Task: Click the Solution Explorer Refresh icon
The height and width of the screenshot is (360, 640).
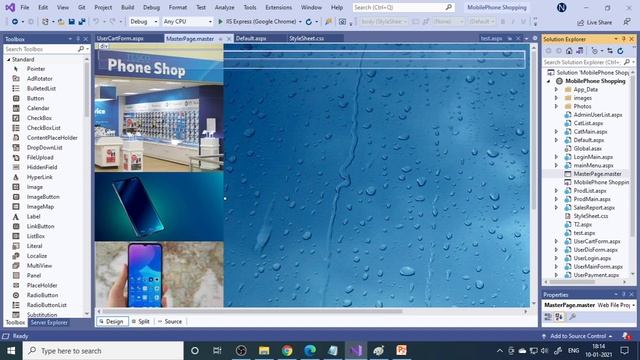Action: coord(620,51)
